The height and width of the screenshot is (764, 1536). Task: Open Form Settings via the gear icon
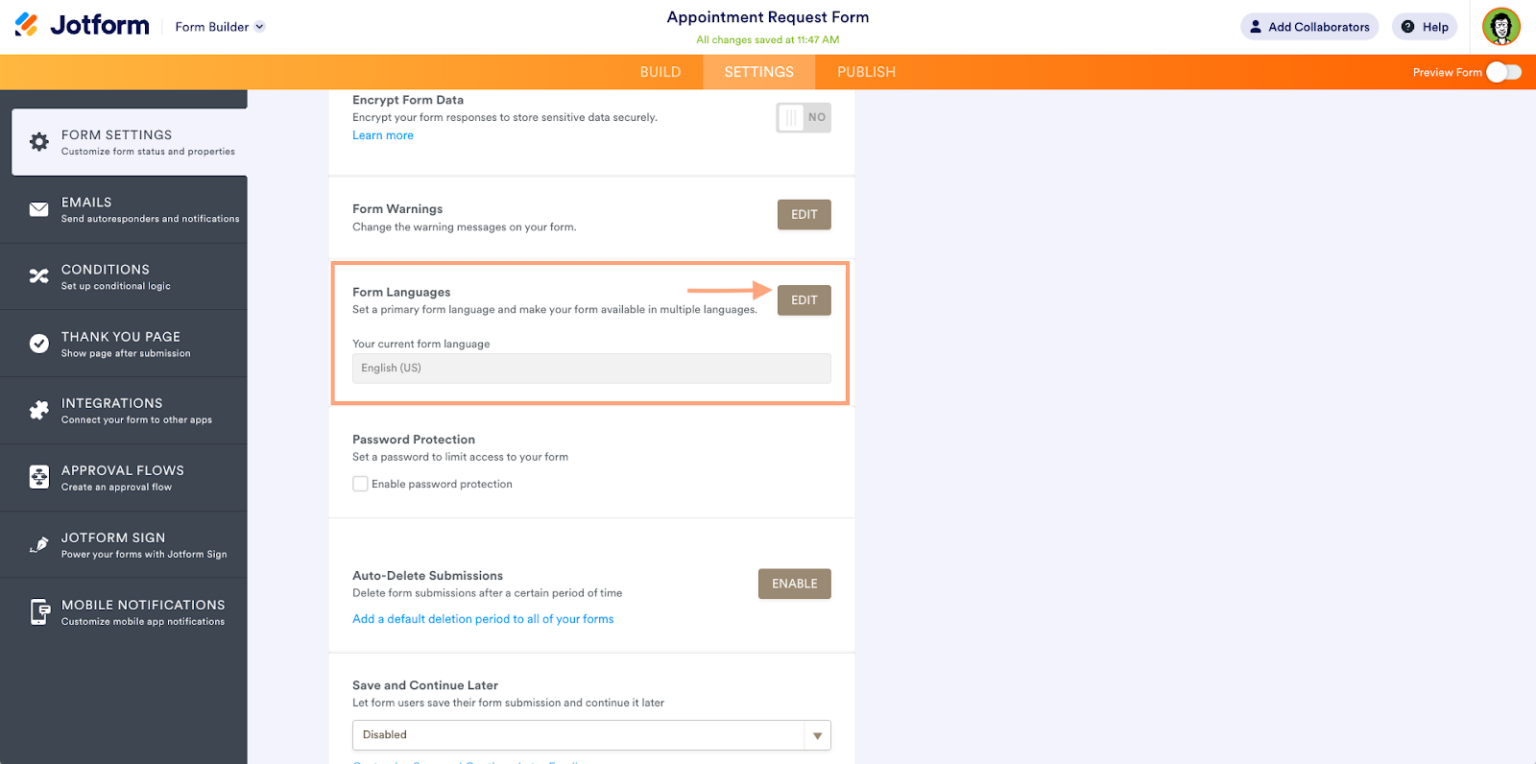[x=37, y=141]
